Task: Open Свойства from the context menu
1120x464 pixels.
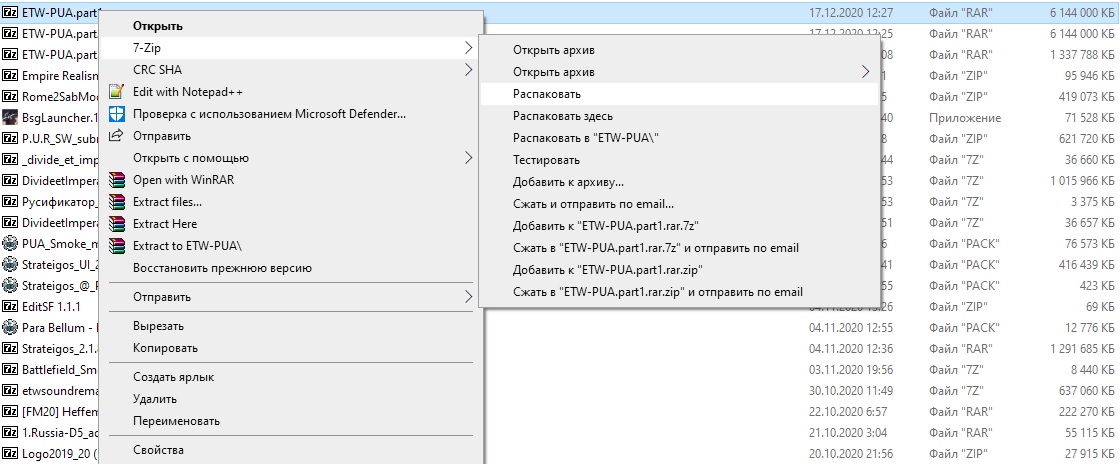Action: pyautogui.click(x=160, y=450)
